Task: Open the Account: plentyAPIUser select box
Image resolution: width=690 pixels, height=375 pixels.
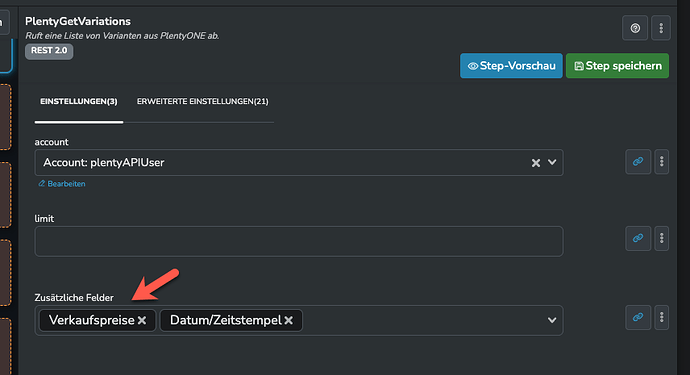Action: coord(299,162)
